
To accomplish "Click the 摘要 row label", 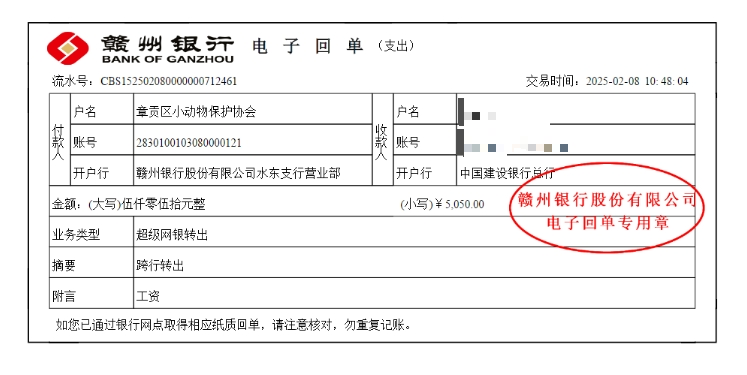I will click(x=64, y=265).
